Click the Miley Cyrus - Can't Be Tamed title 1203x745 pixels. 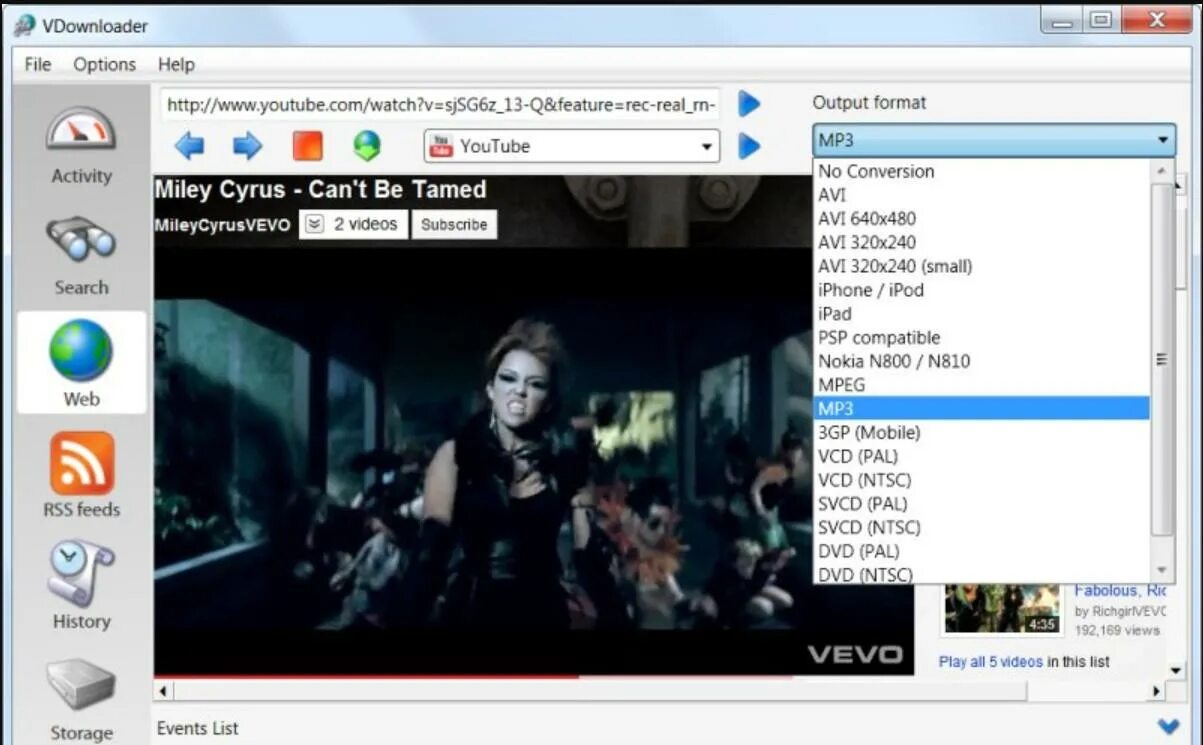tap(320, 190)
